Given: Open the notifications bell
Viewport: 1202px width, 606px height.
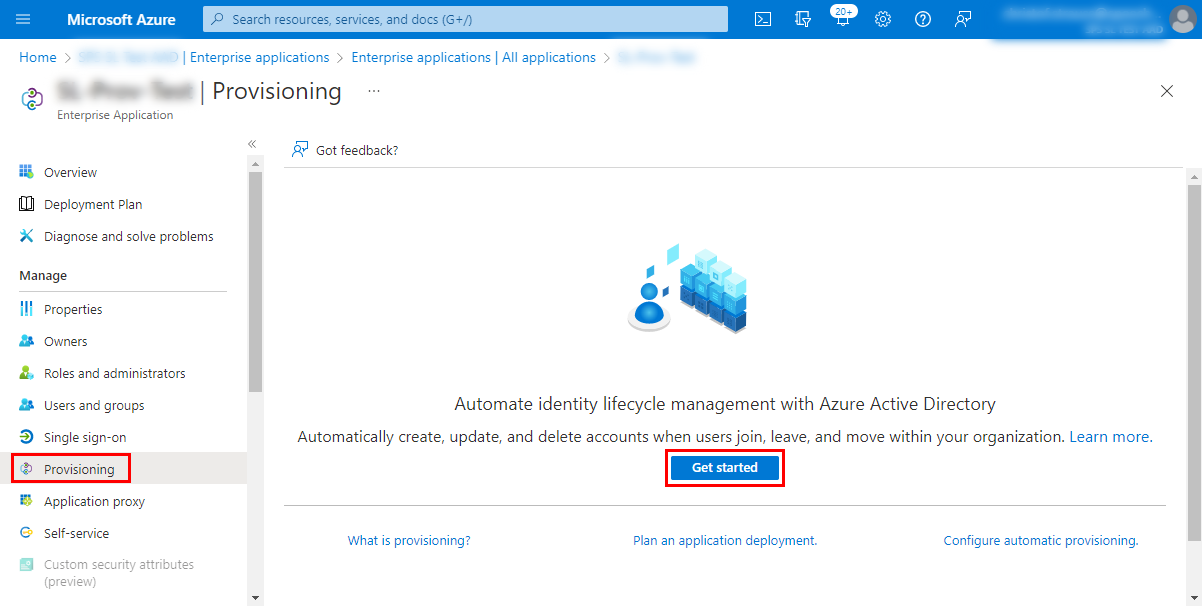Looking at the screenshot, I should [x=843, y=19].
